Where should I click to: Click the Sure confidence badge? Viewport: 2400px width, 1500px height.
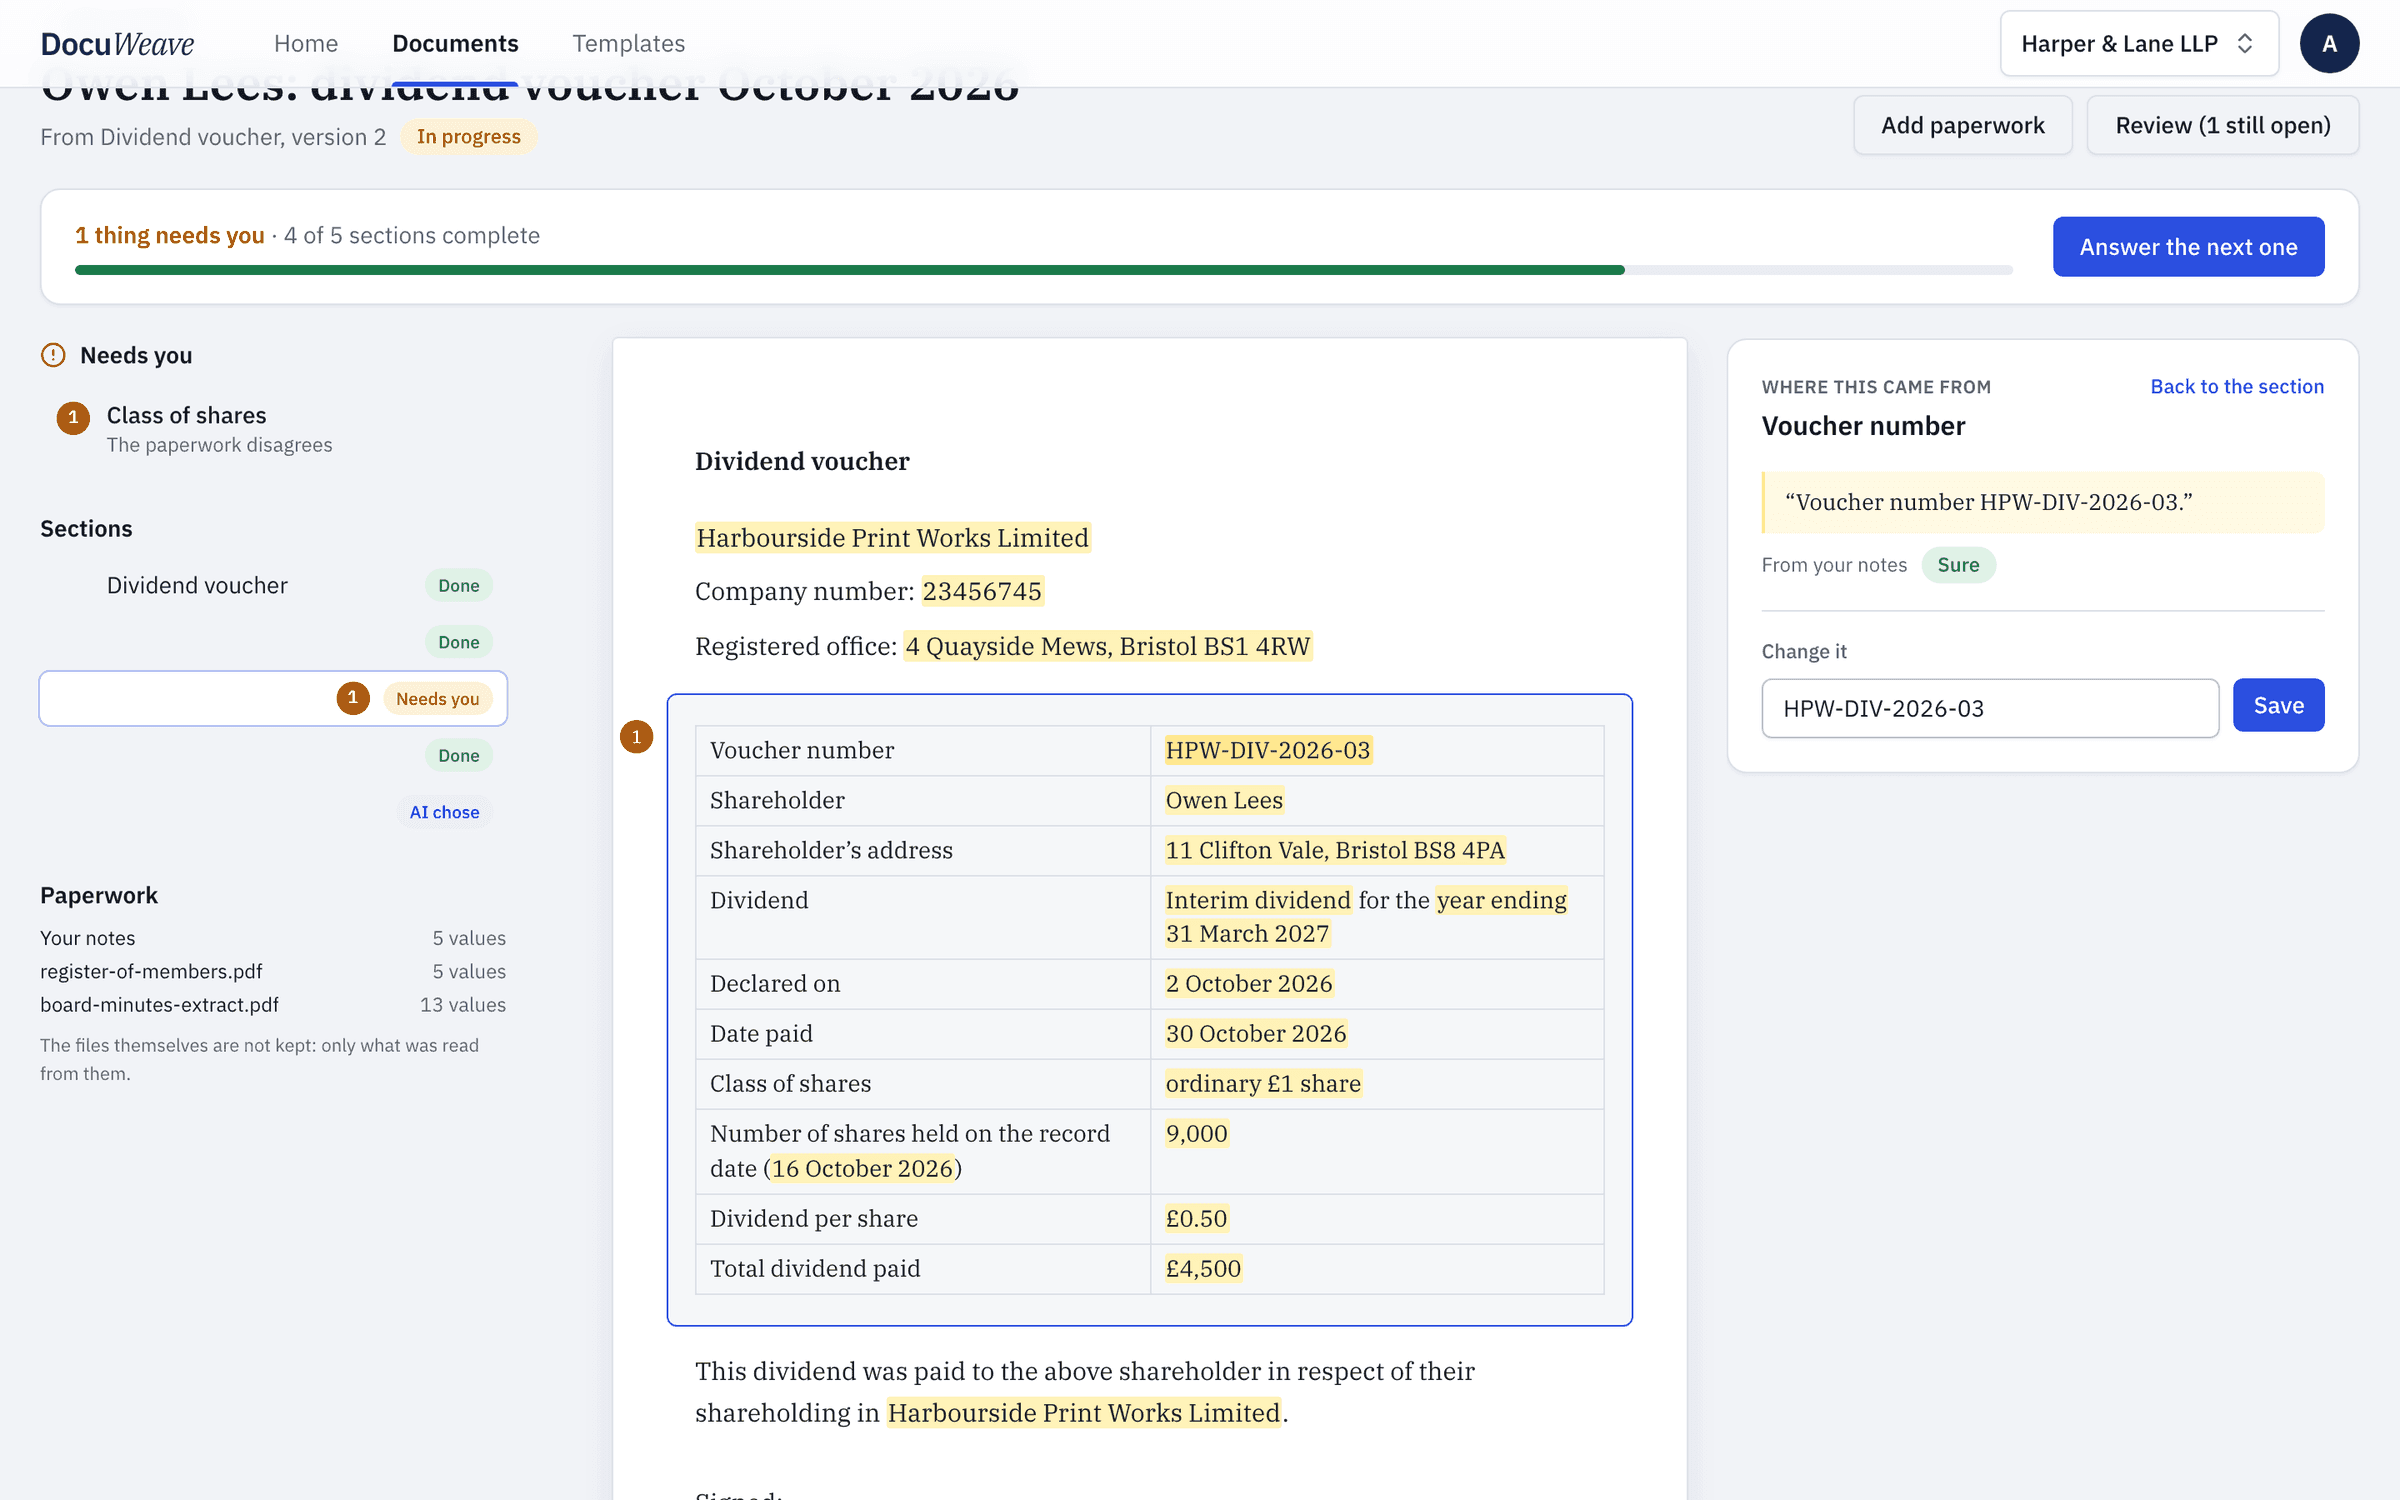coord(1958,565)
